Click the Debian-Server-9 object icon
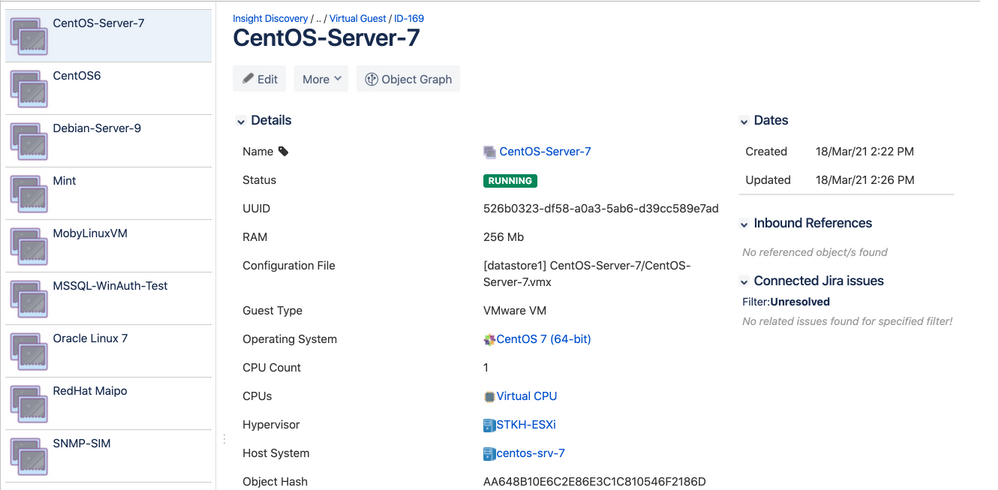The width and height of the screenshot is (998, 490). coord(29,141)
